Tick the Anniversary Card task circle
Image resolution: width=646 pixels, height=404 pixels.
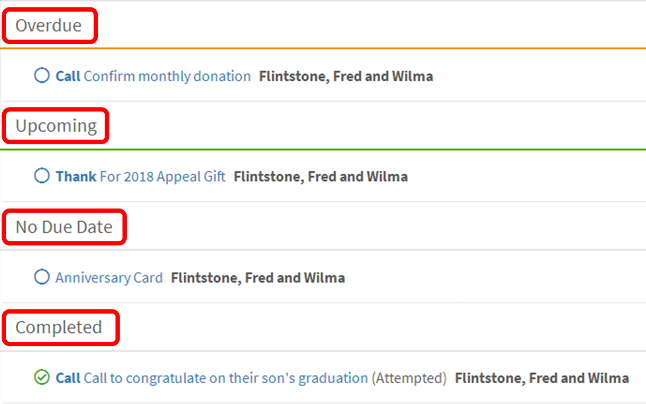coord(42,277)
